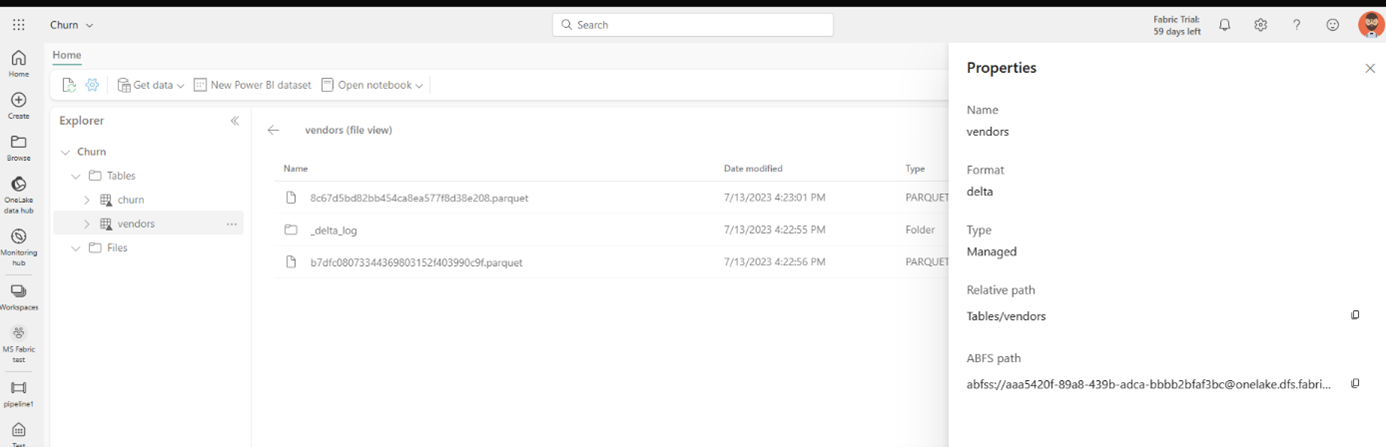Viewport: 1386px width, 447px height.
Task: Open the Open notebook dropdown
Action: (x=372, y=85)
